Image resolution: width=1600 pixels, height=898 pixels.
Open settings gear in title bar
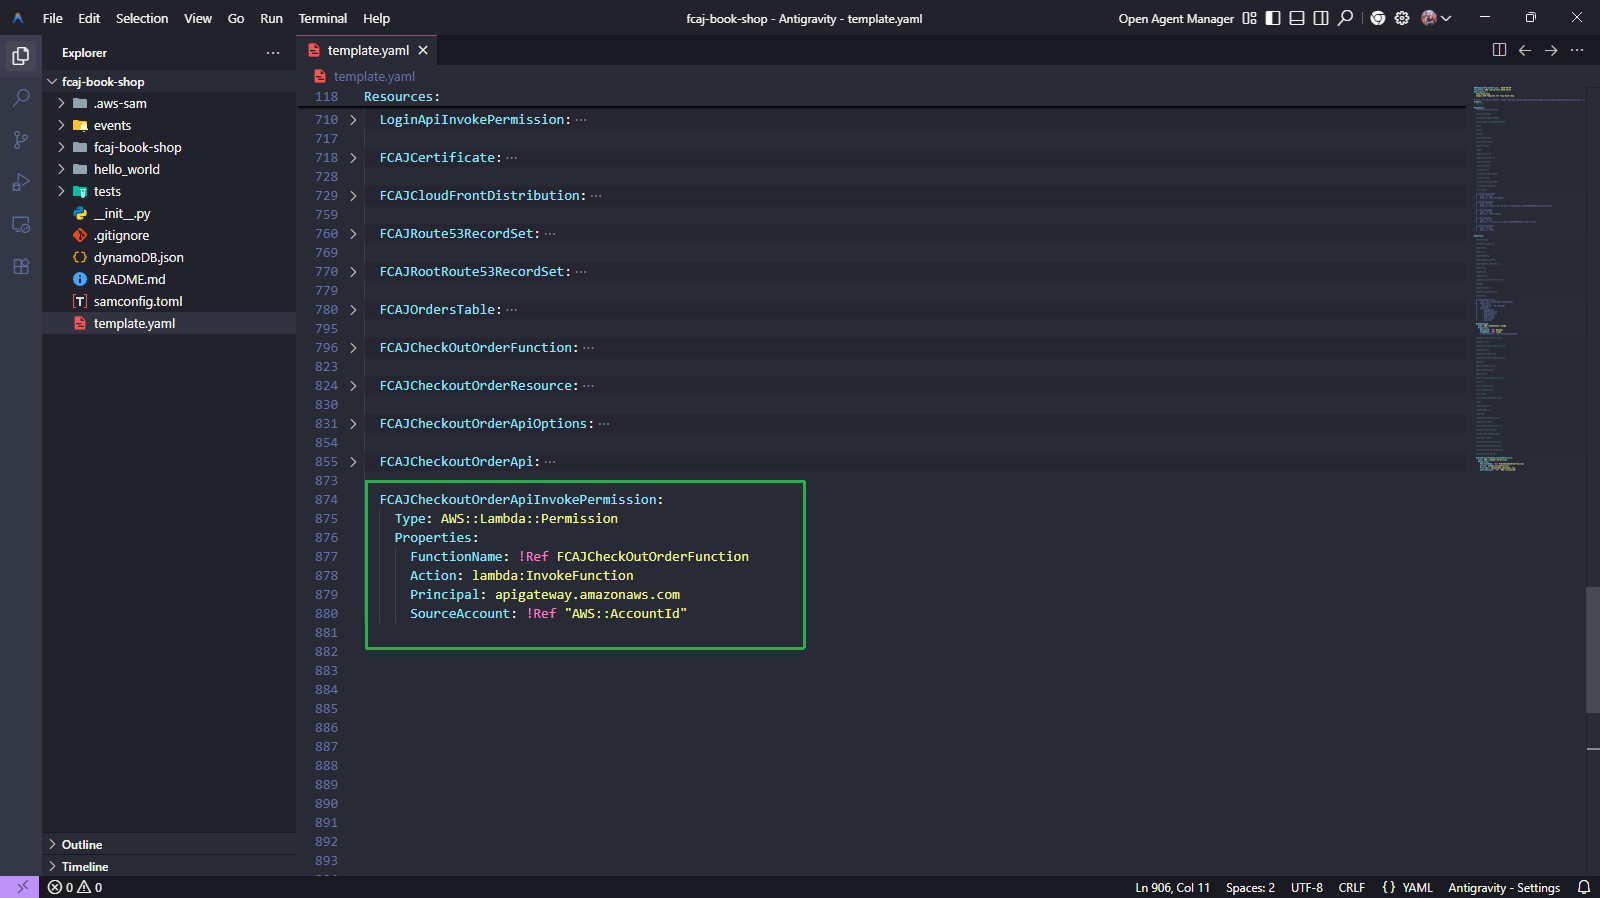(x=1402, y=18)
